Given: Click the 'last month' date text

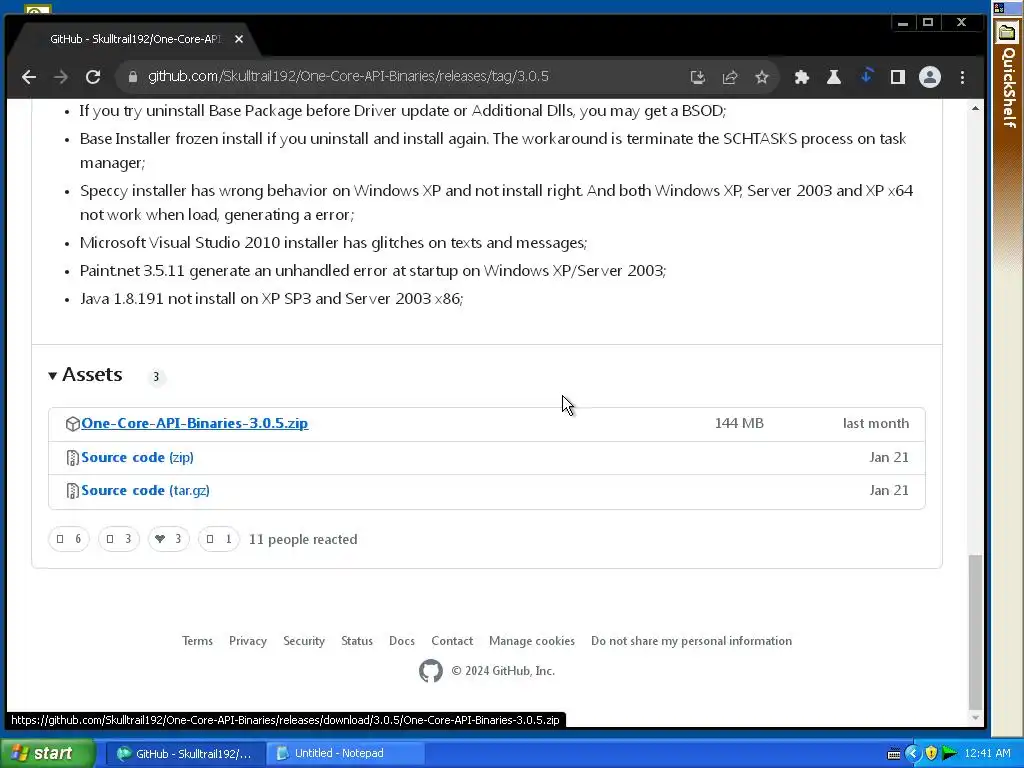Looking at the screenshot, I should point(876,423).
